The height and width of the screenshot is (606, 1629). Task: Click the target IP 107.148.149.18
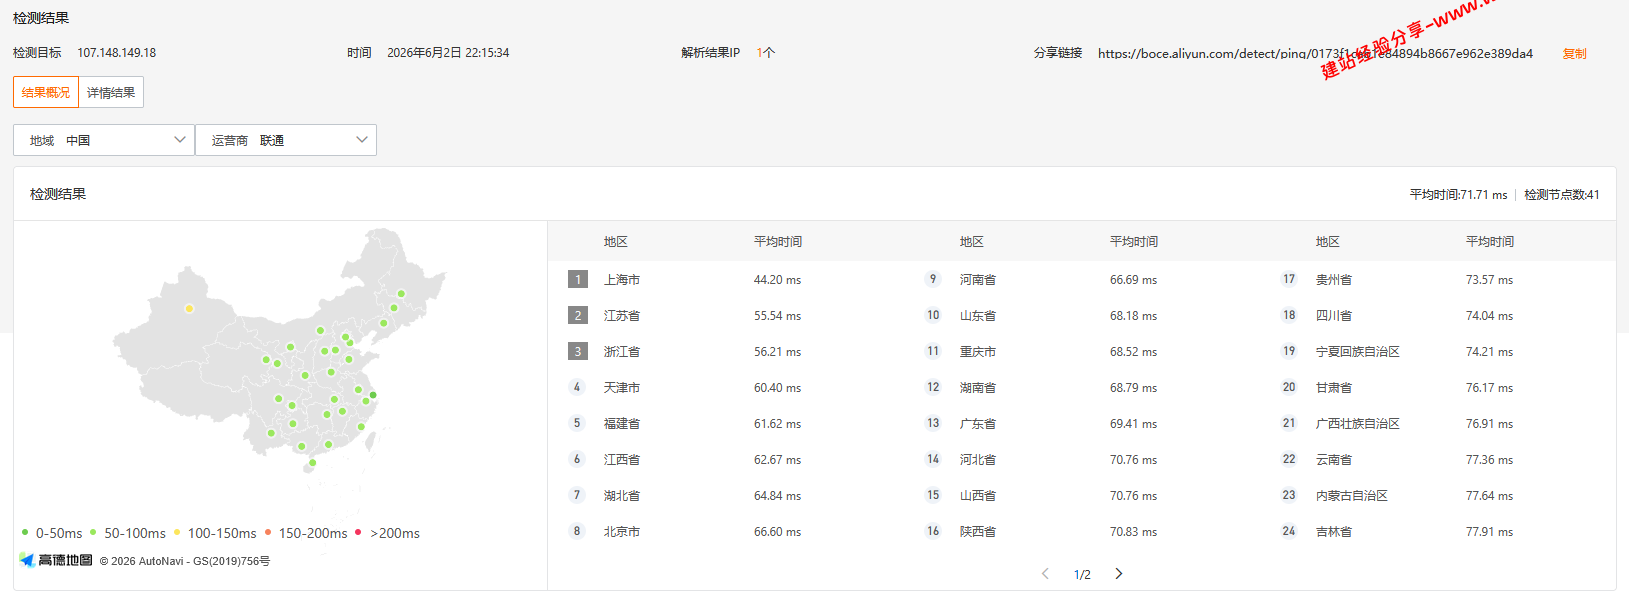117,53
